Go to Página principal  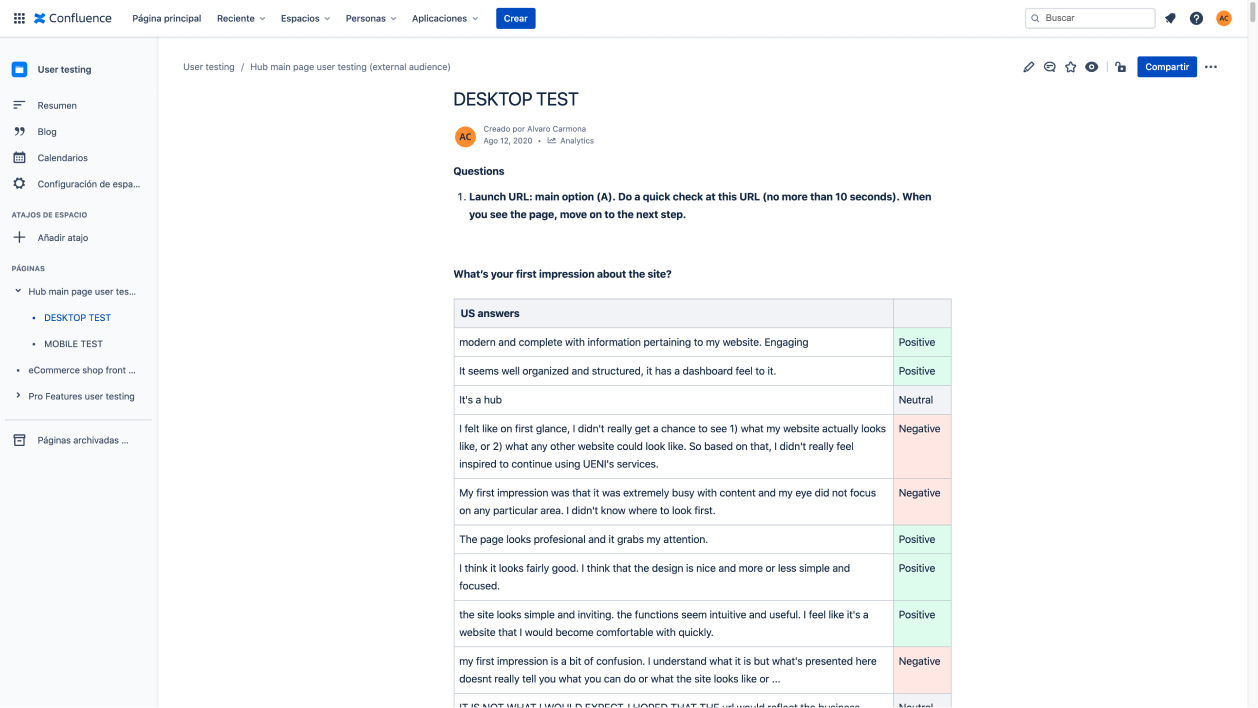pyautogui.click(x=166, y=18)
